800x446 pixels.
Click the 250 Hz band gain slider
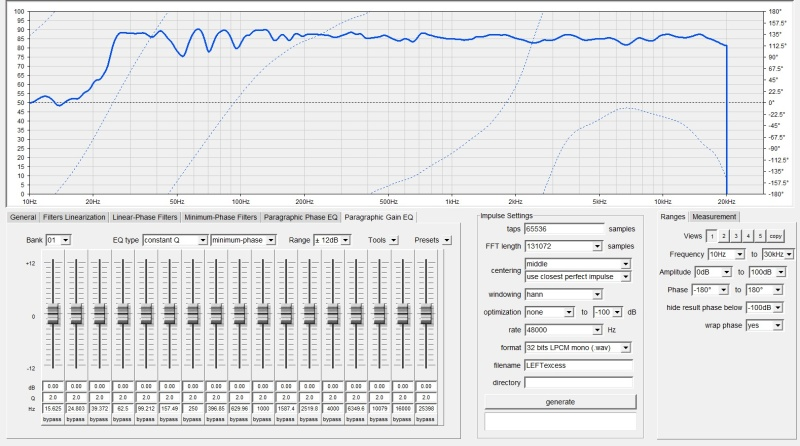[x=193, y=315]
